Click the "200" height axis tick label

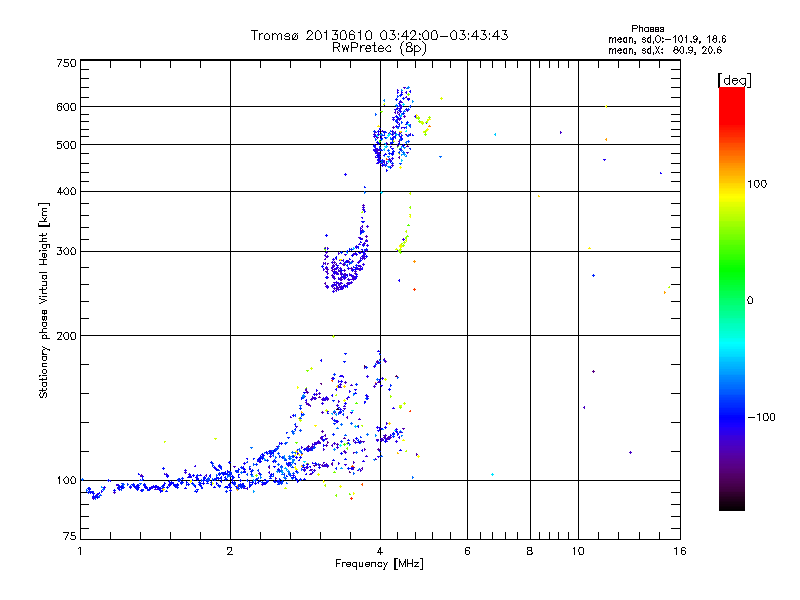click(66, 336)
